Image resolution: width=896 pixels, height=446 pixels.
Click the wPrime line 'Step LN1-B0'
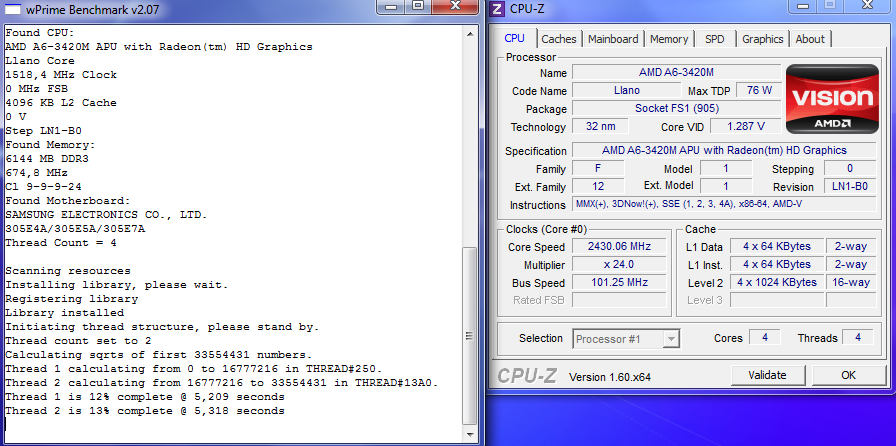pos(43,131)
